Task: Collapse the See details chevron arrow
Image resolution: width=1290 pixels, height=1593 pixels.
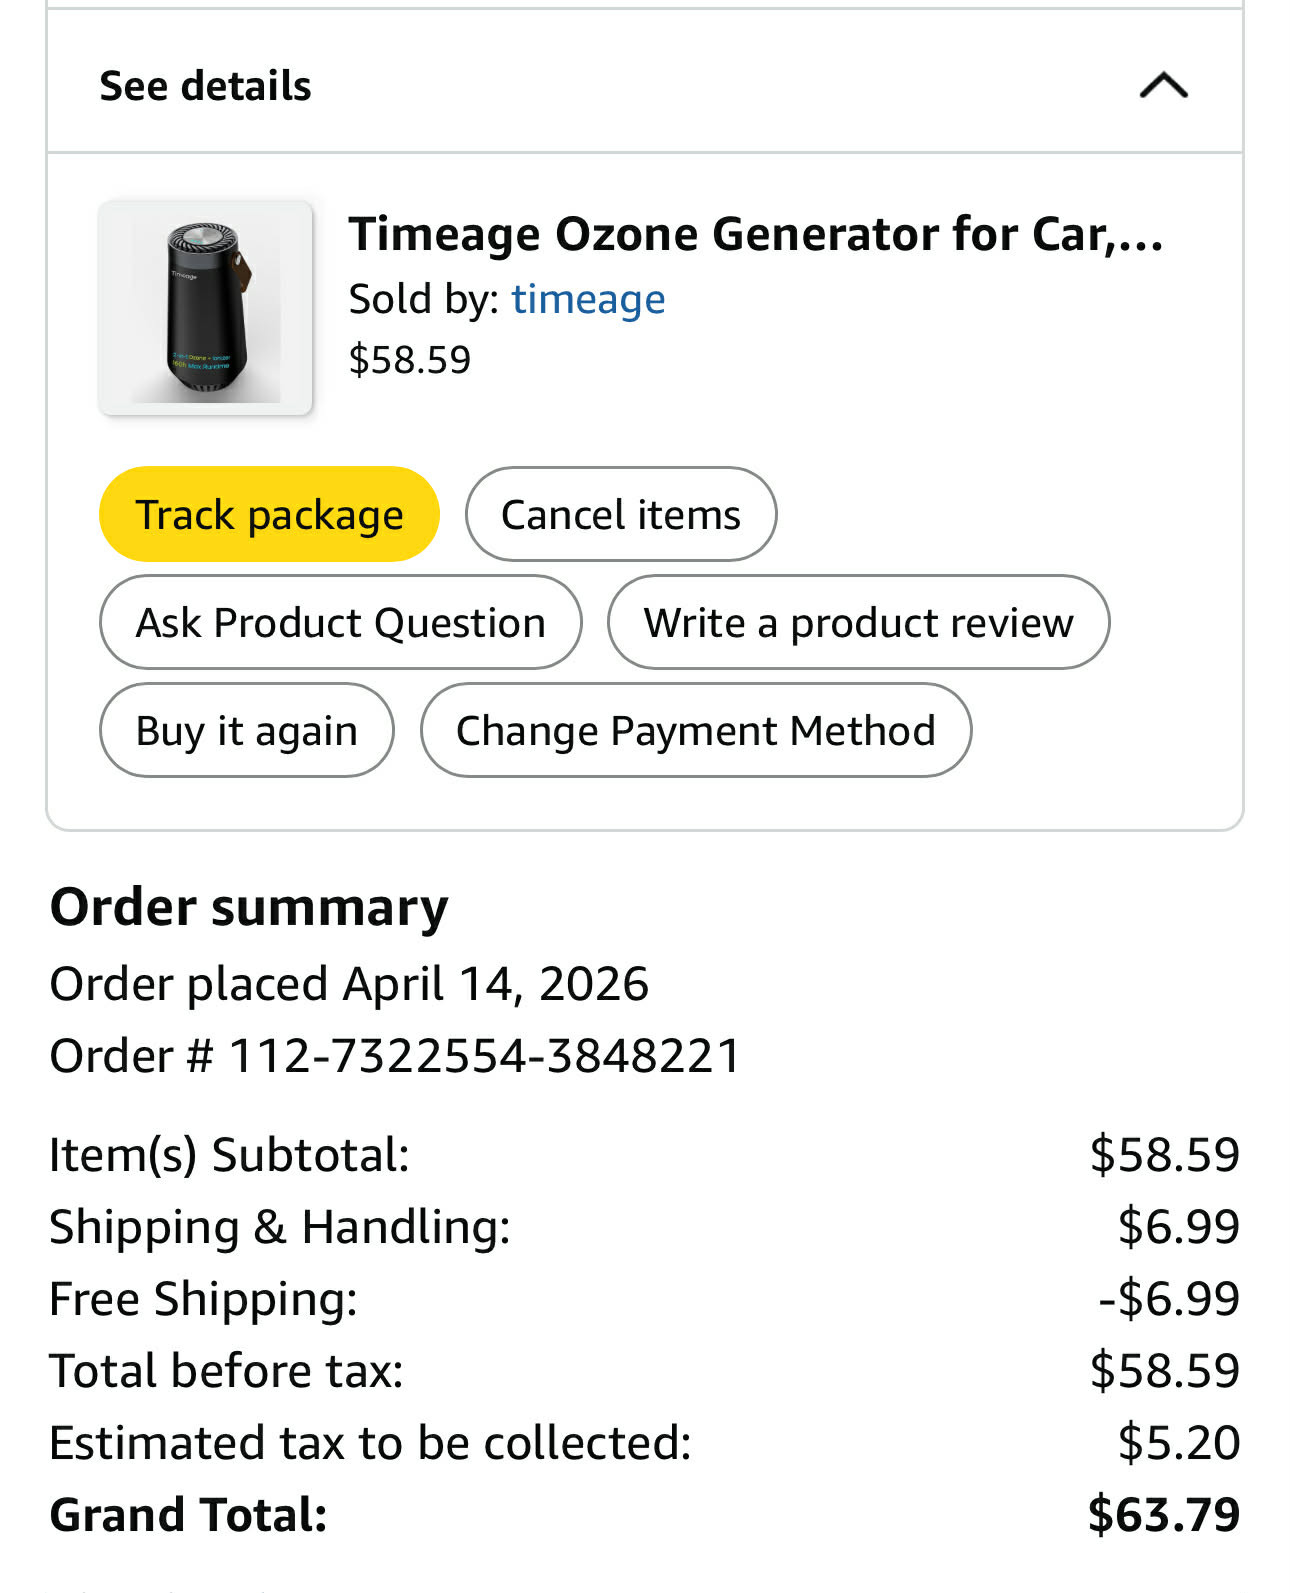Action: [x=1163, y=86]
